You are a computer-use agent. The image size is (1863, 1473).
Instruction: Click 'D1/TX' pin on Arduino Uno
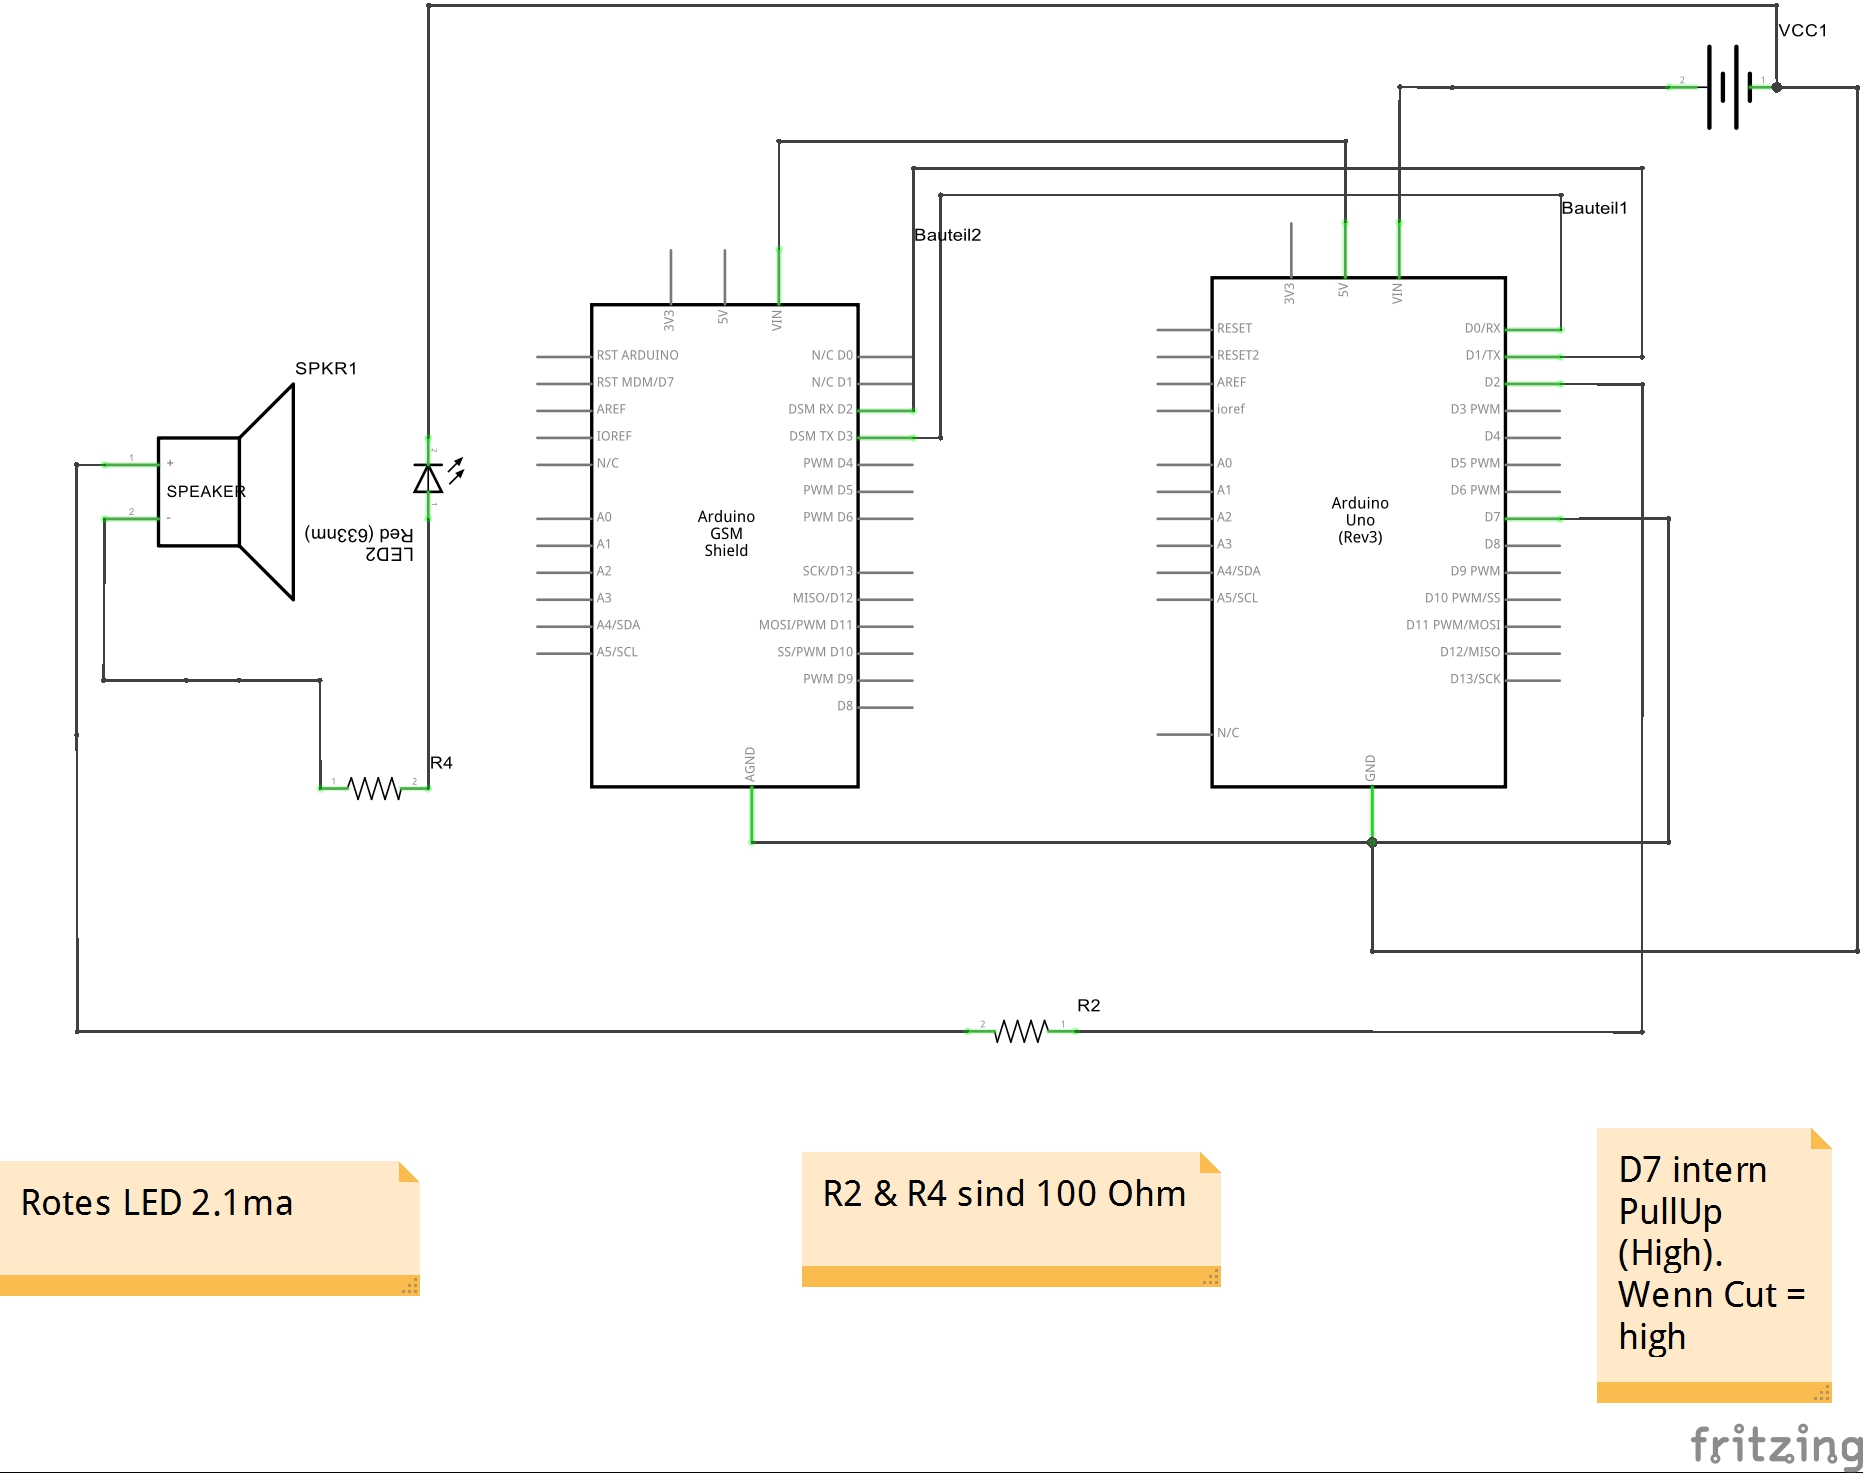[x=1483, y=355]
